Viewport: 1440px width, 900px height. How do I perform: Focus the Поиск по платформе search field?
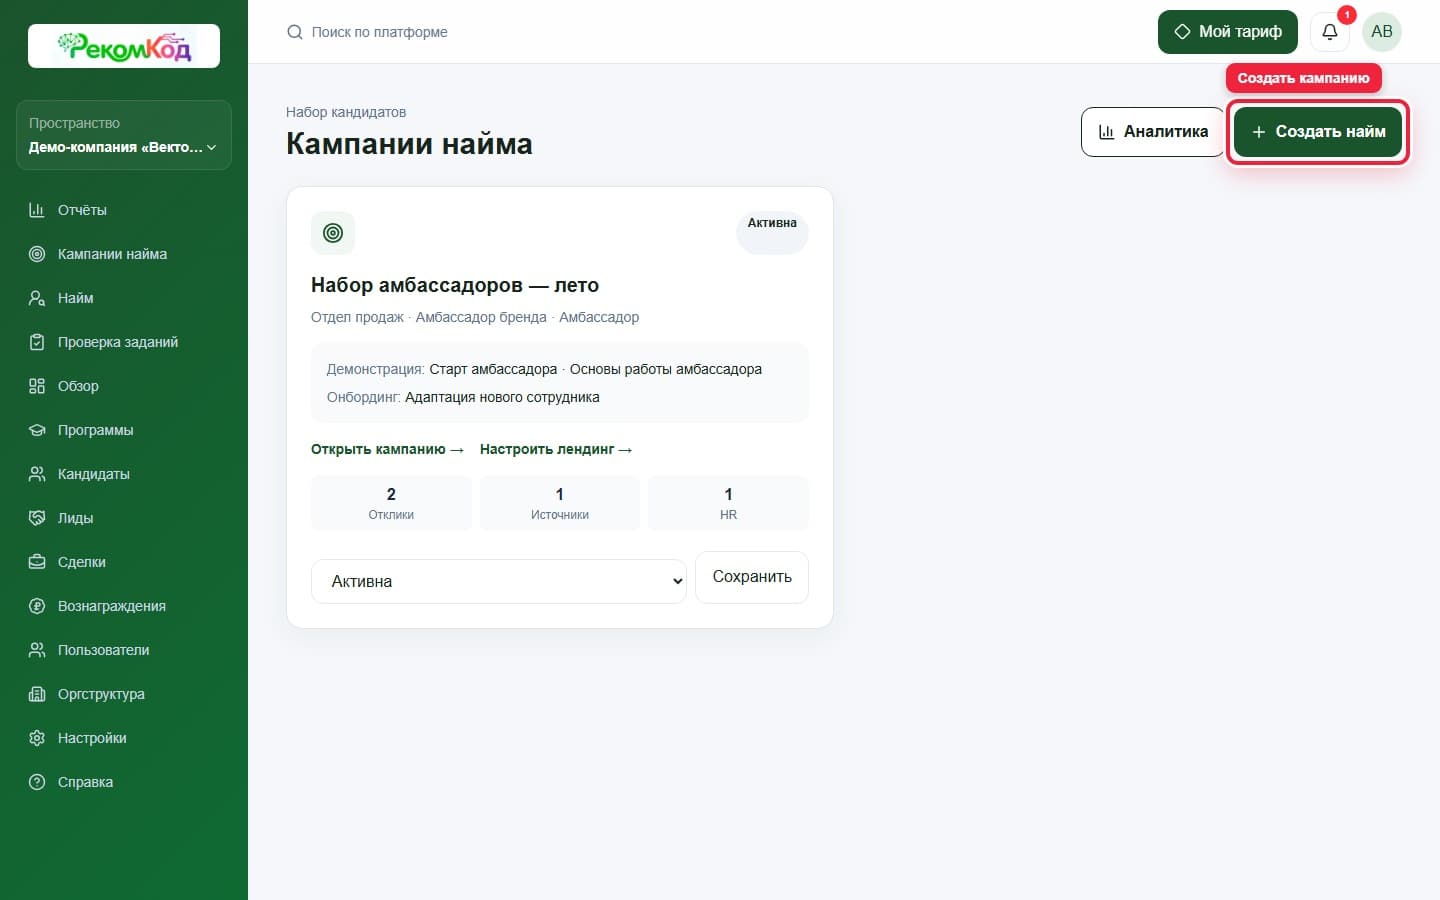point(379,32)
